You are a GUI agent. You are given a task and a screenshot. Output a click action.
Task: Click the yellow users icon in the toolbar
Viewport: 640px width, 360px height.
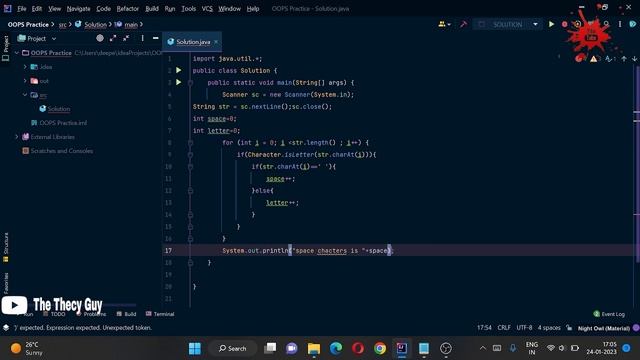[x=442, y=24]
